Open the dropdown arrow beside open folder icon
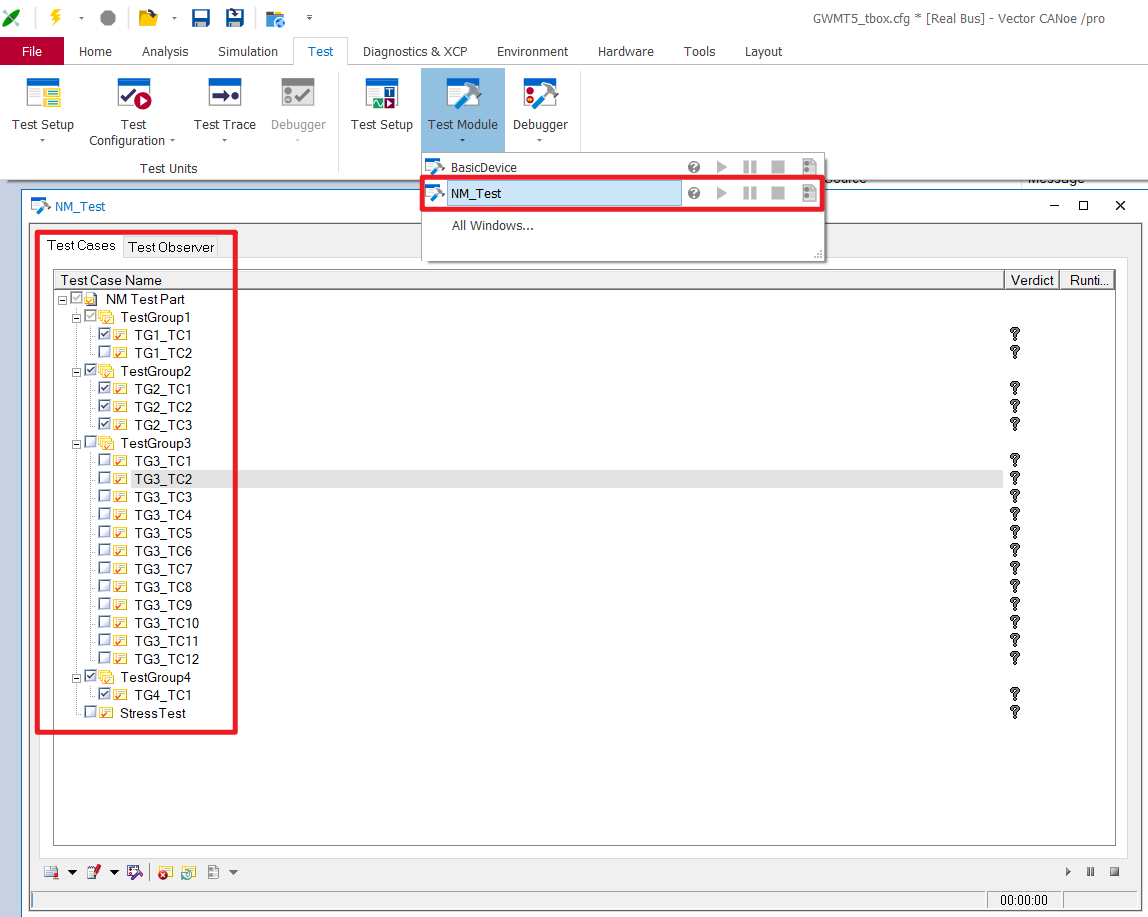This screenshot has width=1148, height=917. pyautogui.click(x=174, y=18)
